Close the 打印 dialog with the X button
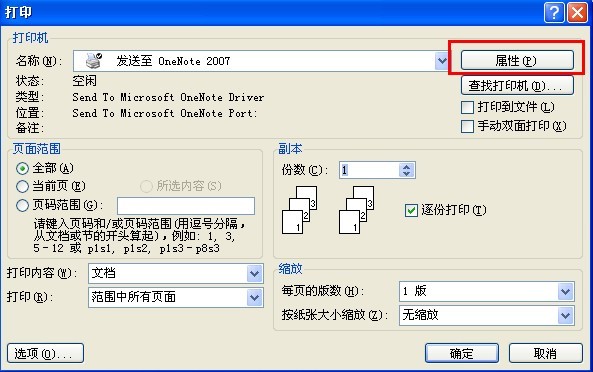Image resolution: width=593 pixels, height=372 pixels. point(577,12)
